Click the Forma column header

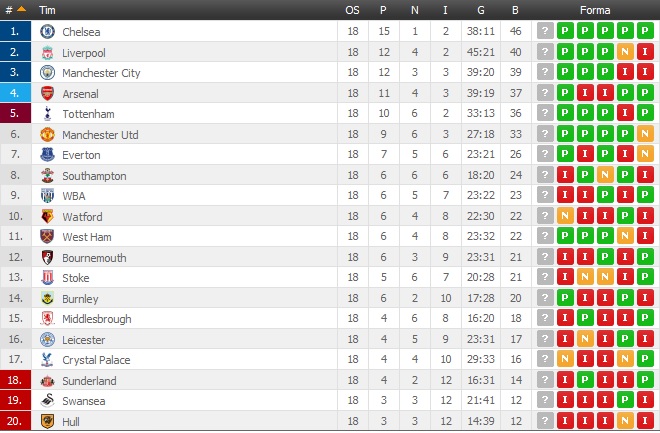[595, 9]
